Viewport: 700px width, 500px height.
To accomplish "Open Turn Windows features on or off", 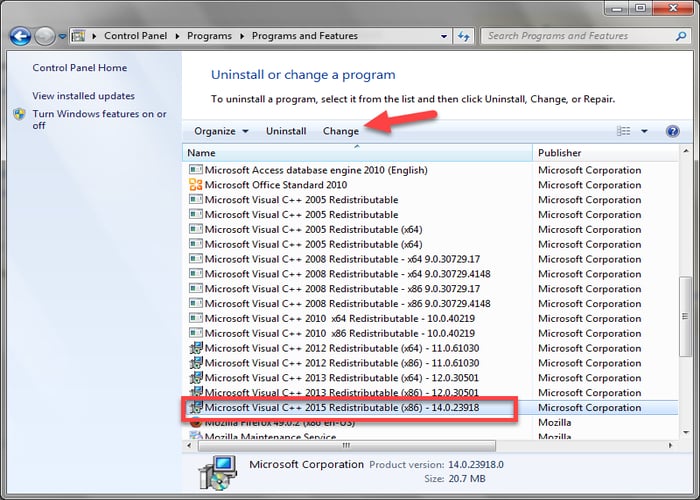I will [x=99, y=120].
